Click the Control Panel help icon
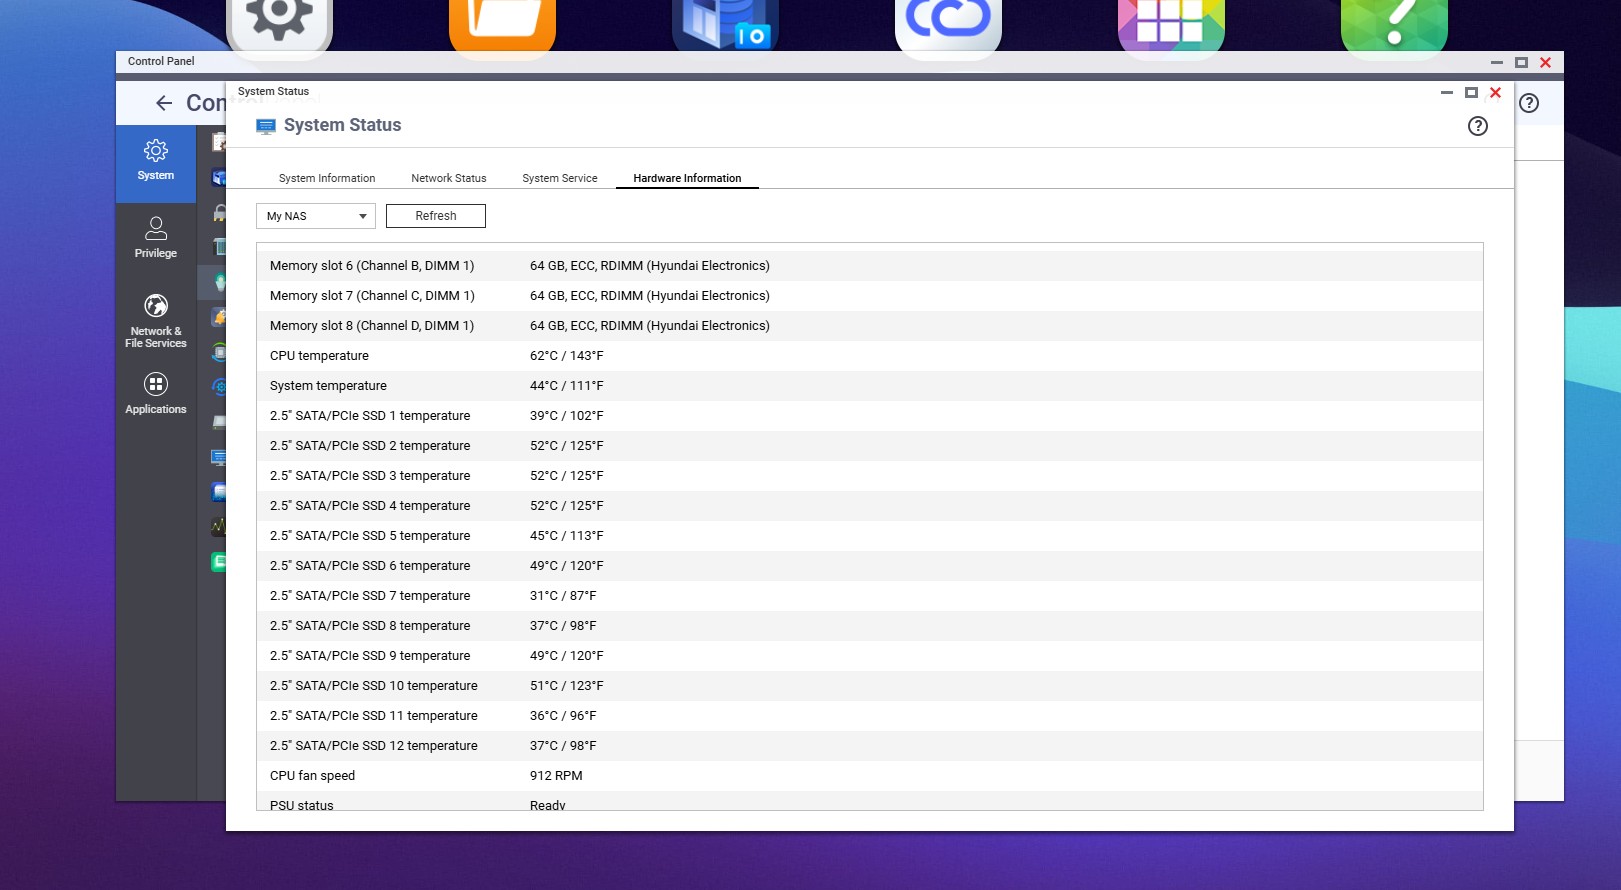This screenshot has width=1621, height=890. point(1528,103)
